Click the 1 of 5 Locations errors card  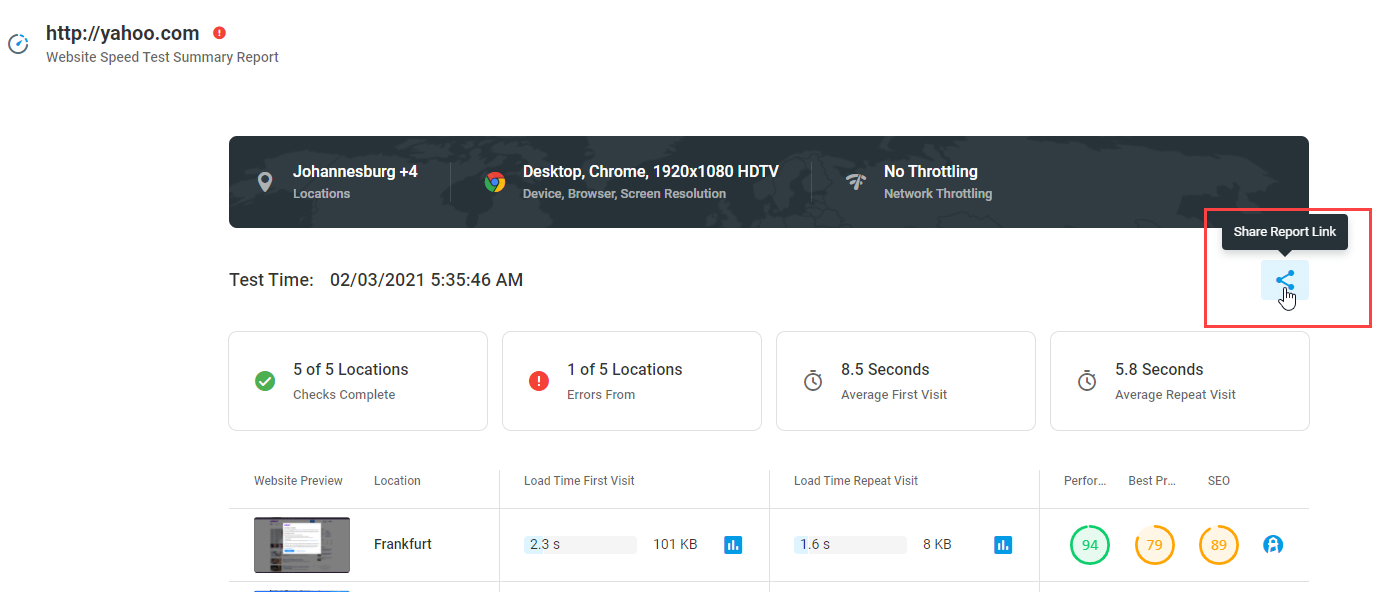click(x=632, y=381)
